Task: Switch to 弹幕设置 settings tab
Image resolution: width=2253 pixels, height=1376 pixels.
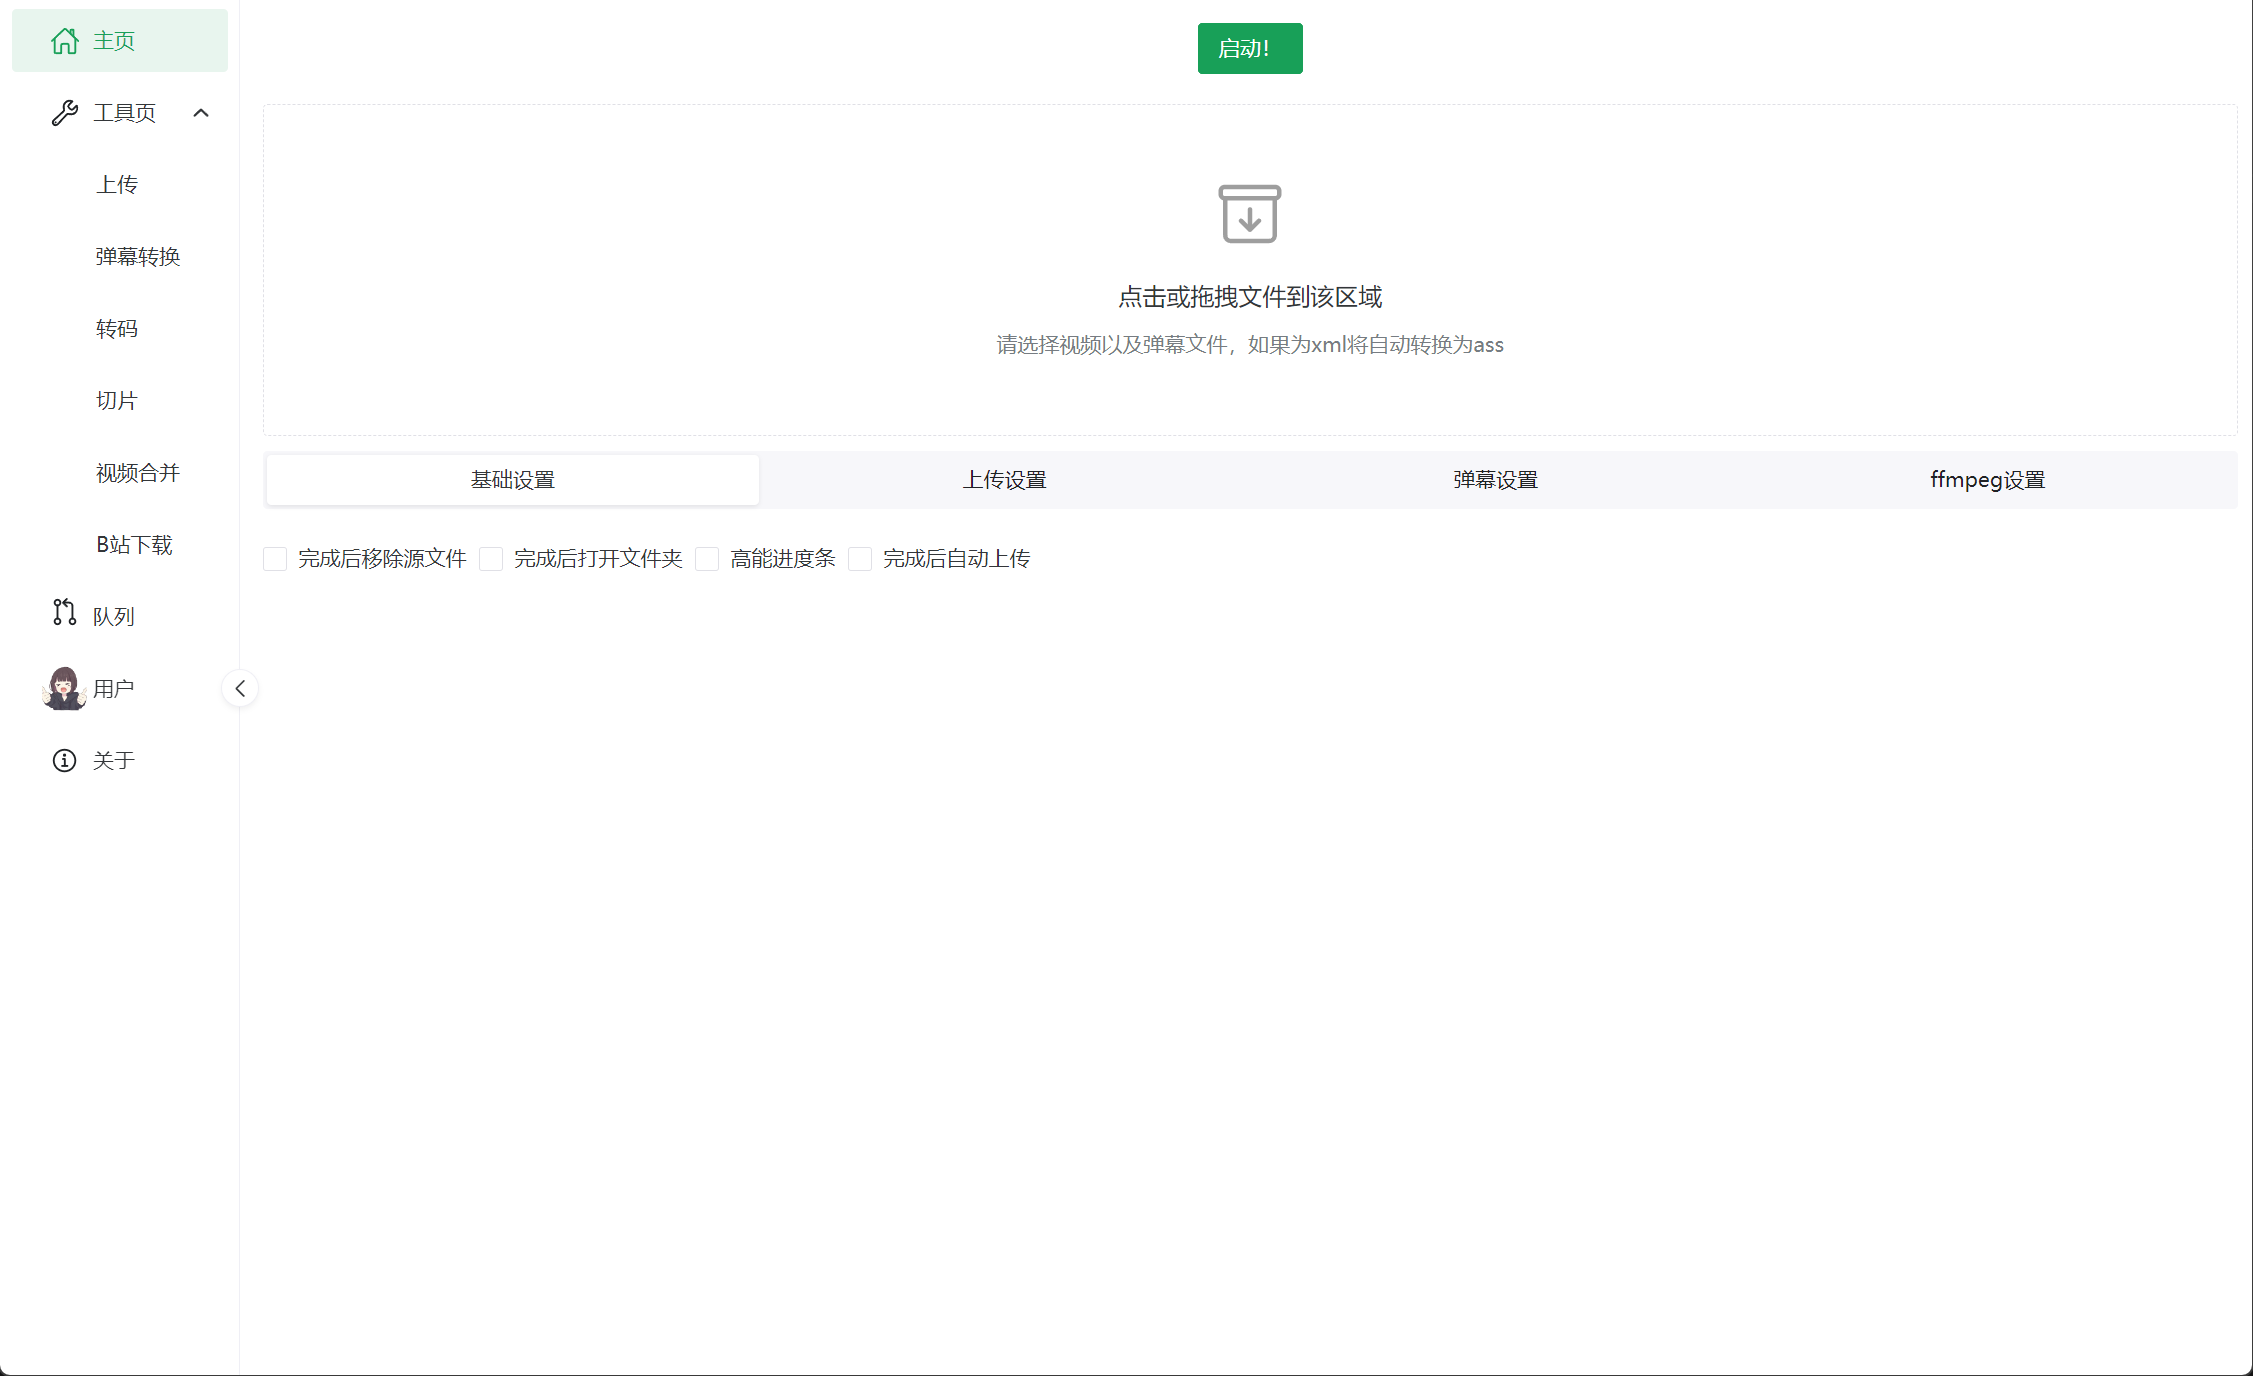Action: (1493, 480)
